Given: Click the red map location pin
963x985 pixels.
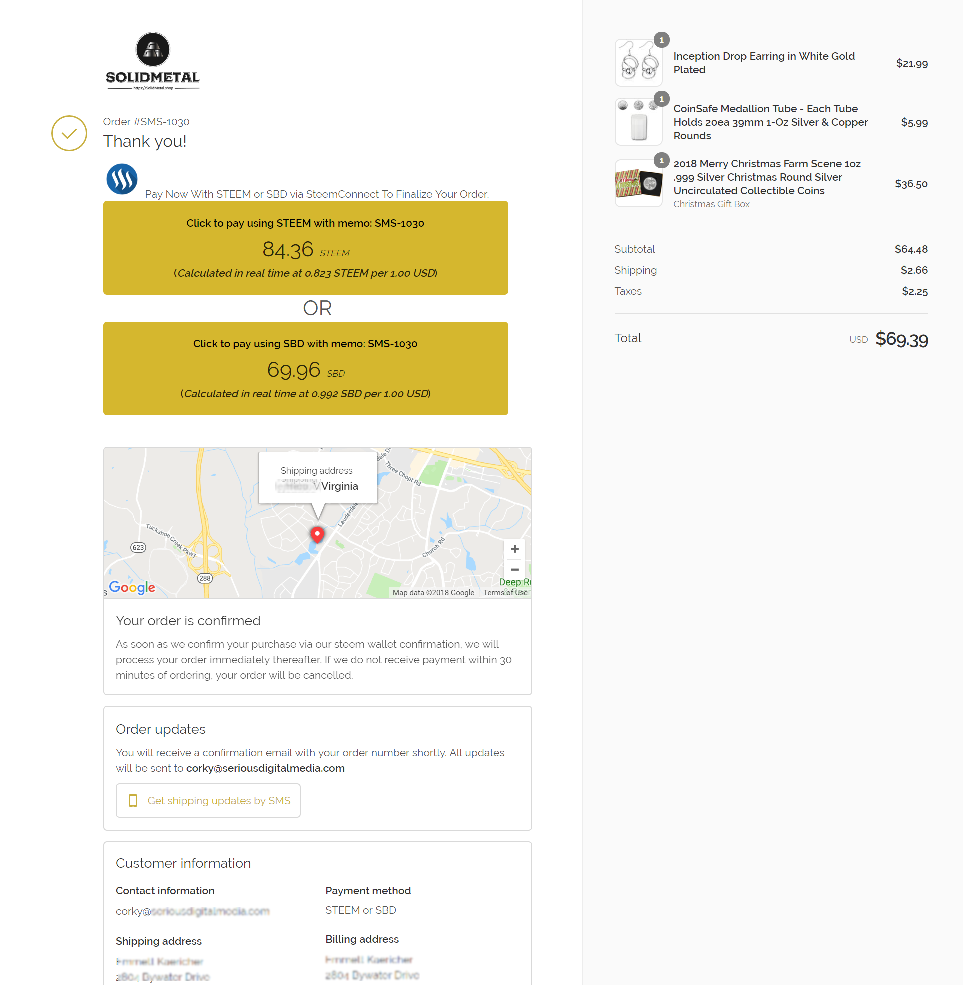Looking at the screenshot, I should [318, 535].
